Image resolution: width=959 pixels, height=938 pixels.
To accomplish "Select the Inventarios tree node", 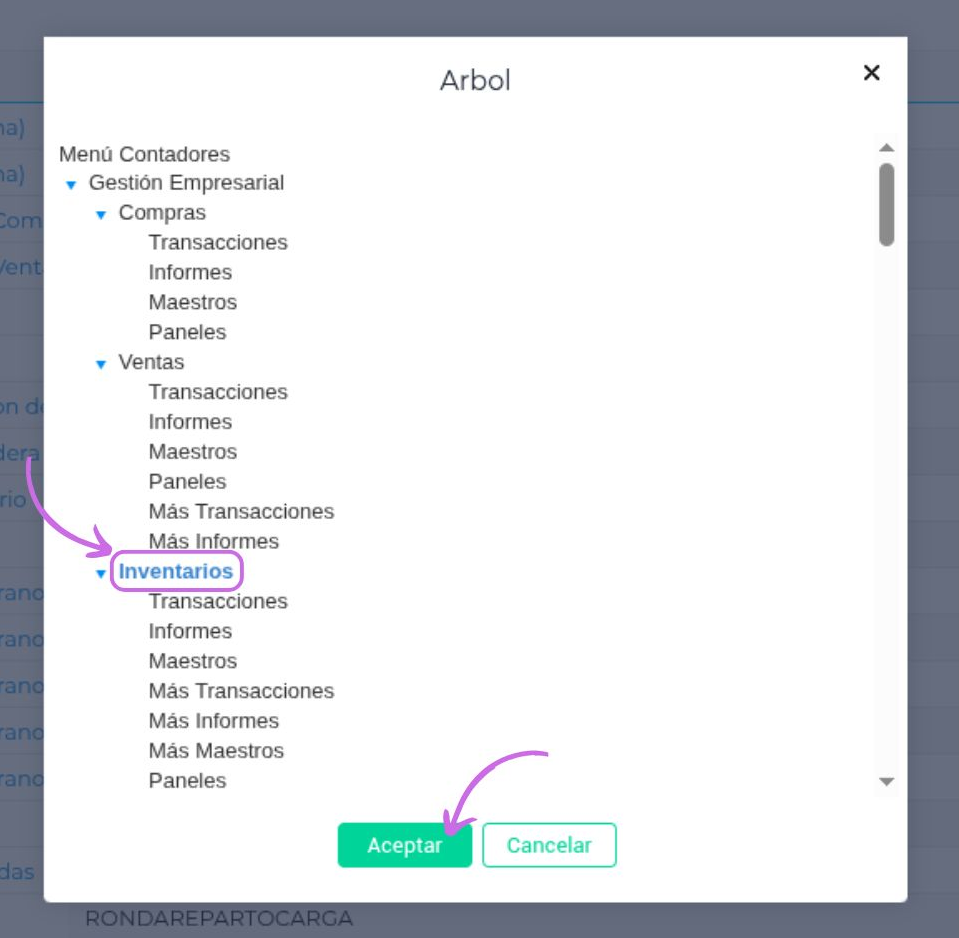I will tap(176, 571).
